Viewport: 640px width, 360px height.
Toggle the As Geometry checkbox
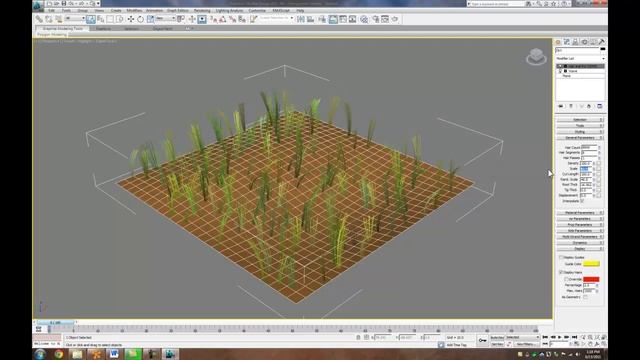(585, 297)
